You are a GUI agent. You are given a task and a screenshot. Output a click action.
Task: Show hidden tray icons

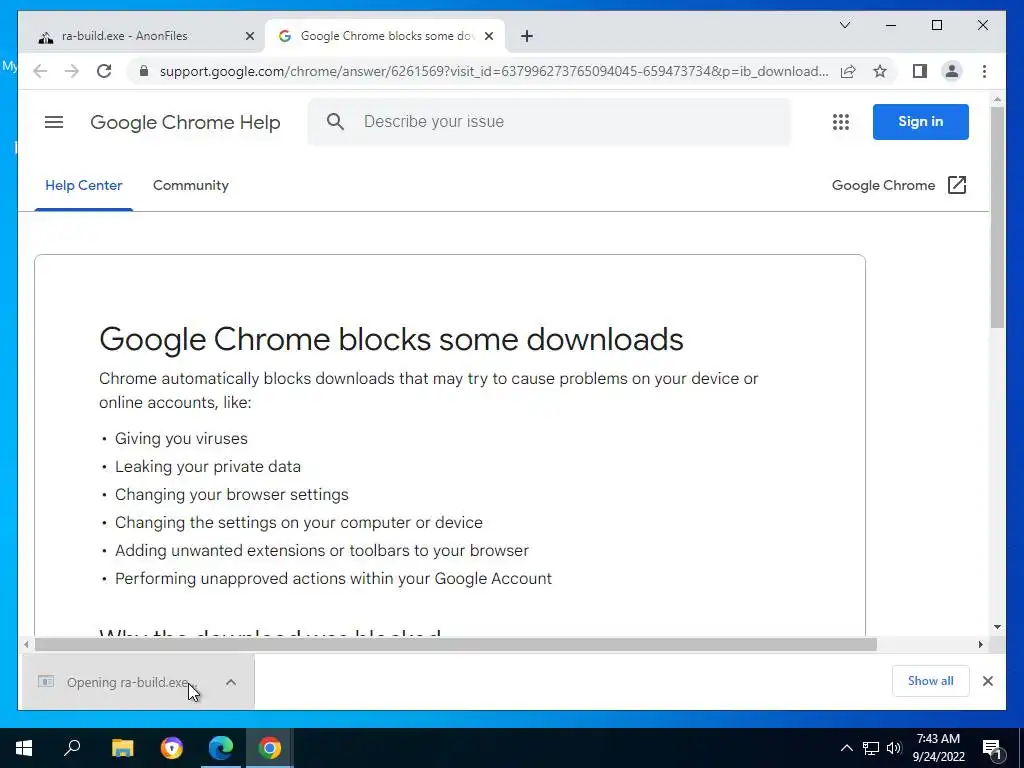point(846,748)
